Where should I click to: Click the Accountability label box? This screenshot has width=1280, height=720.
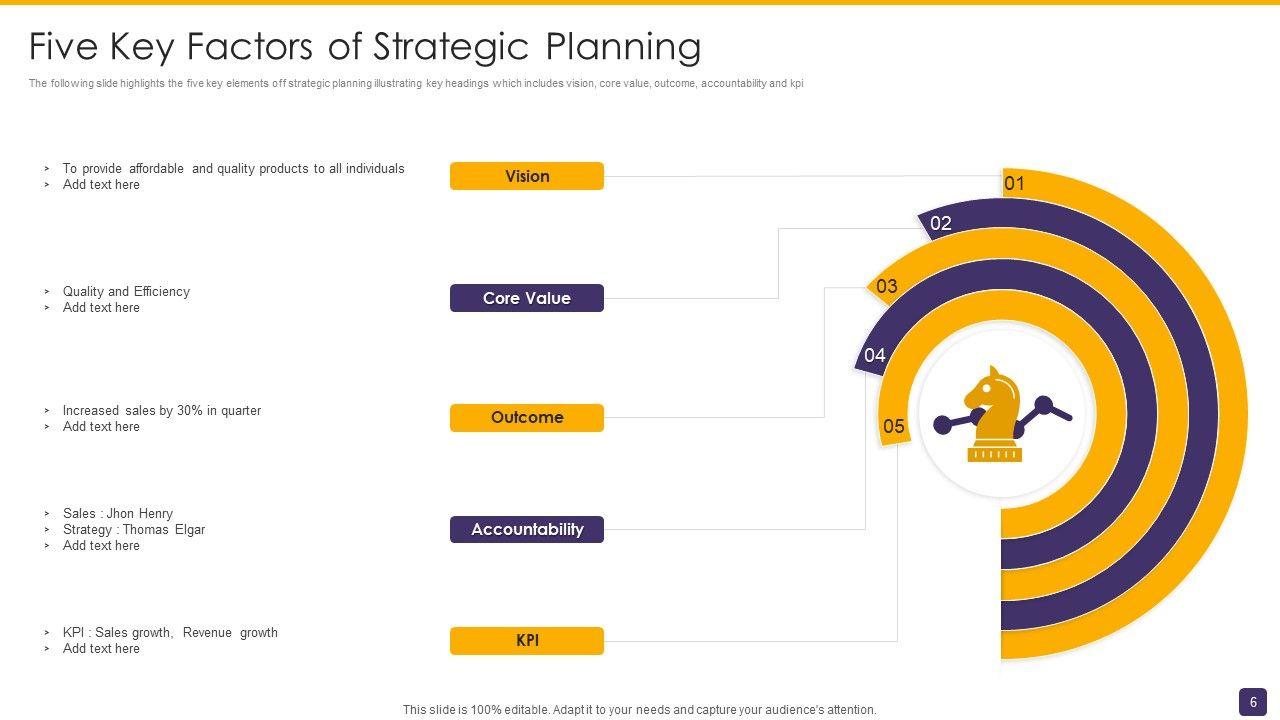point(527,529)
